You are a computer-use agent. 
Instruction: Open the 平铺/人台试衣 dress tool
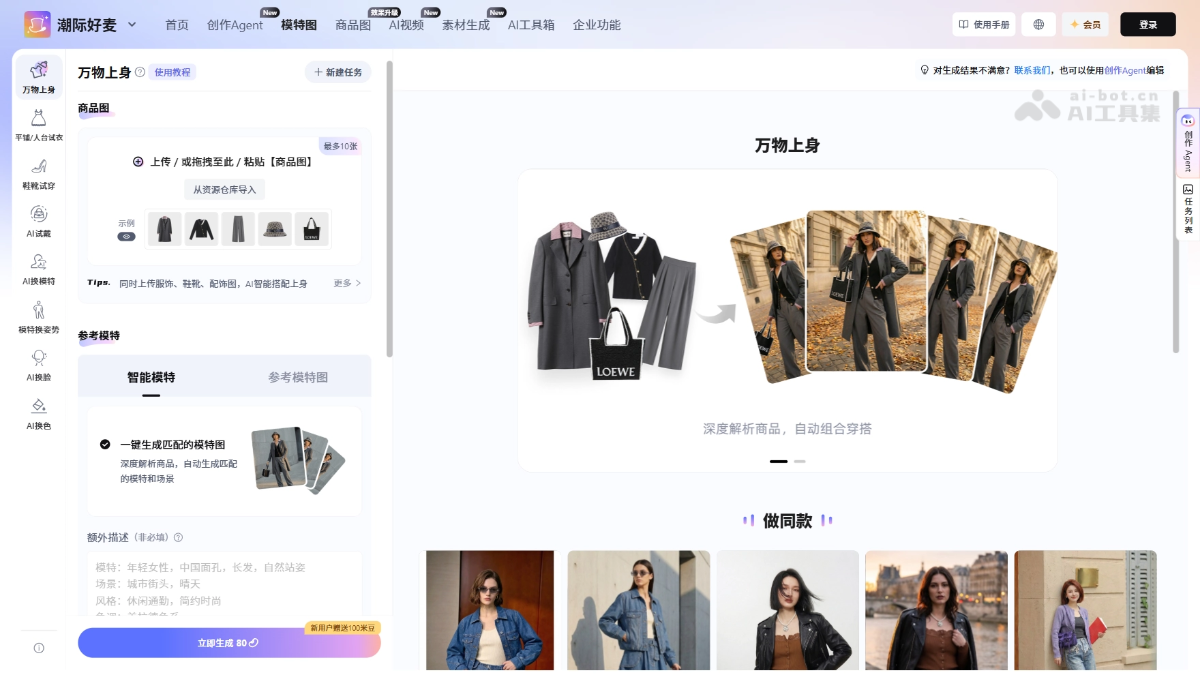point(38,125)
